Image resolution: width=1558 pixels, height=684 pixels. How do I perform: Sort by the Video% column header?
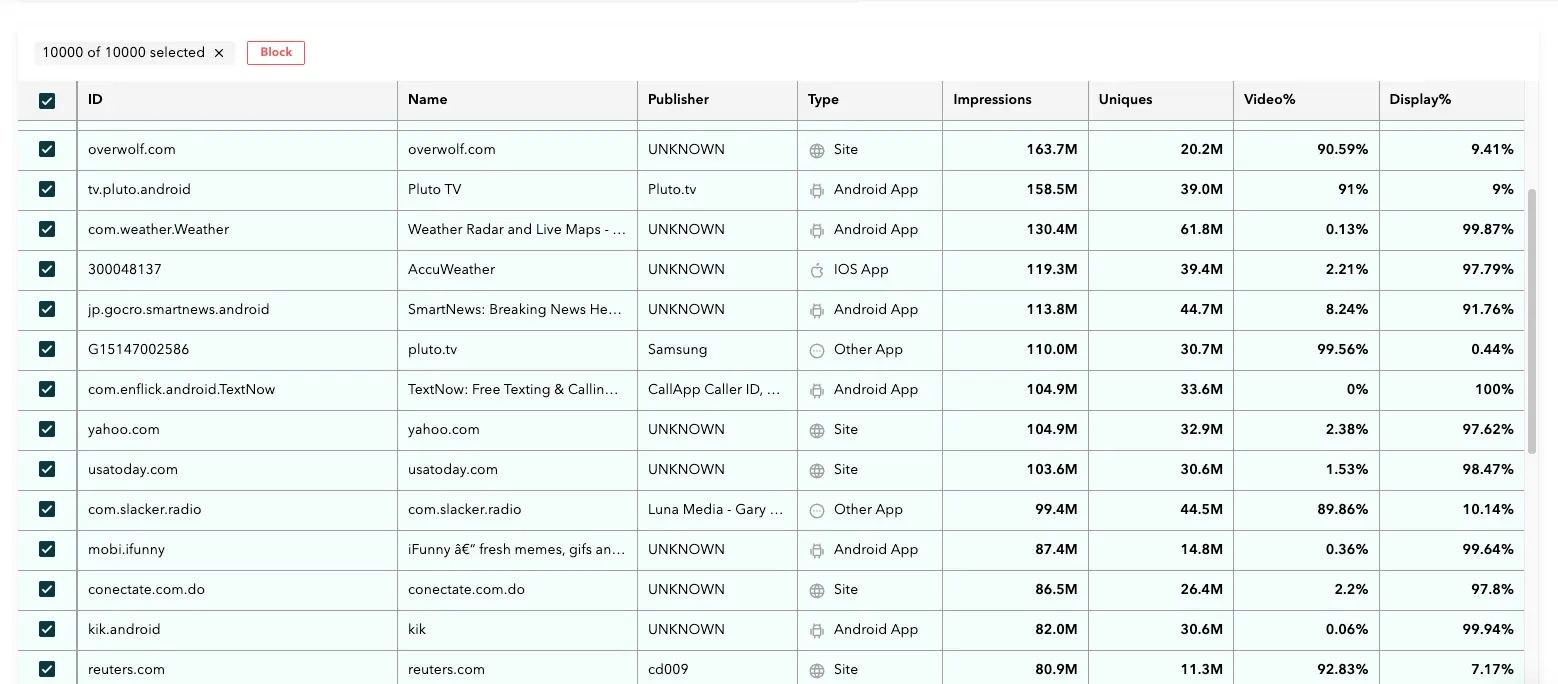[x=1306, y=100]
